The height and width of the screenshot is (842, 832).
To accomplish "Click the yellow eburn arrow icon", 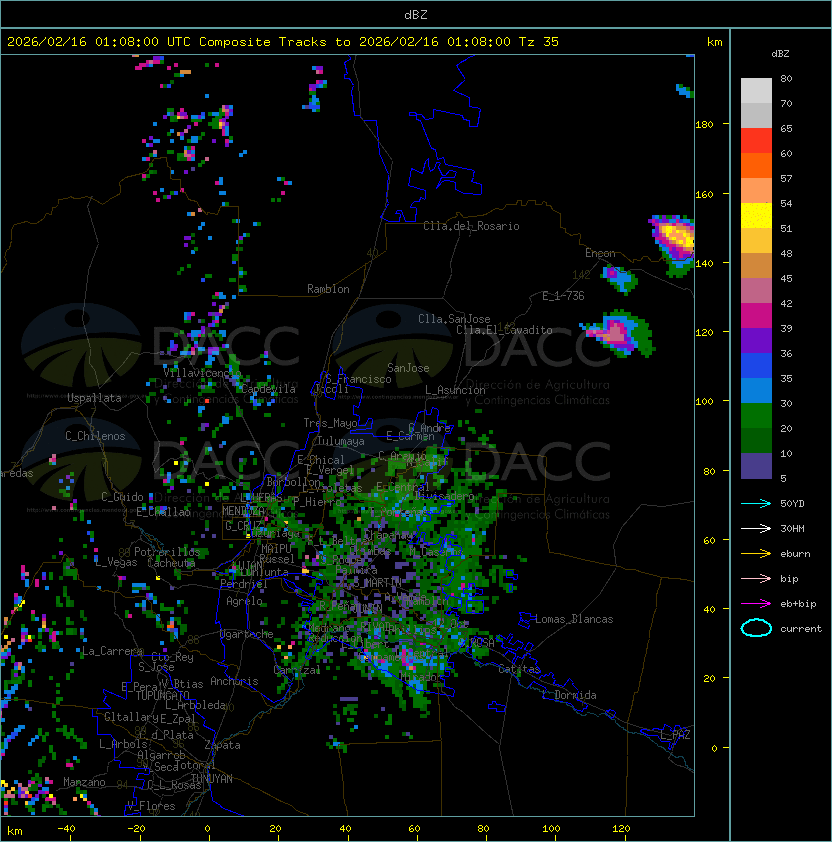I will 756,554.
